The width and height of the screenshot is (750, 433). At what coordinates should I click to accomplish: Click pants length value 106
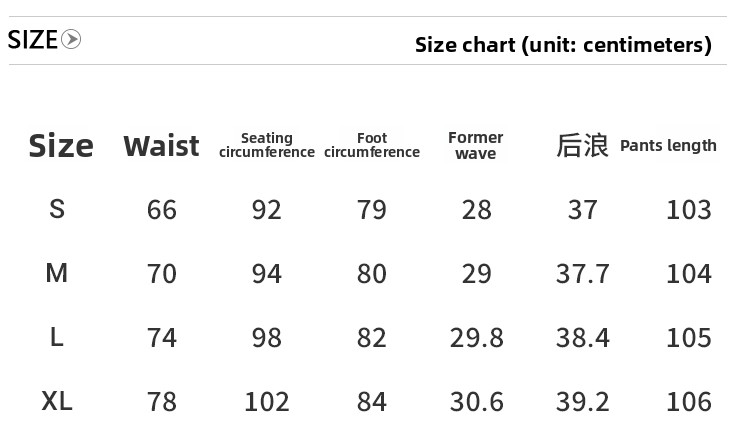(x=689, y=402)
